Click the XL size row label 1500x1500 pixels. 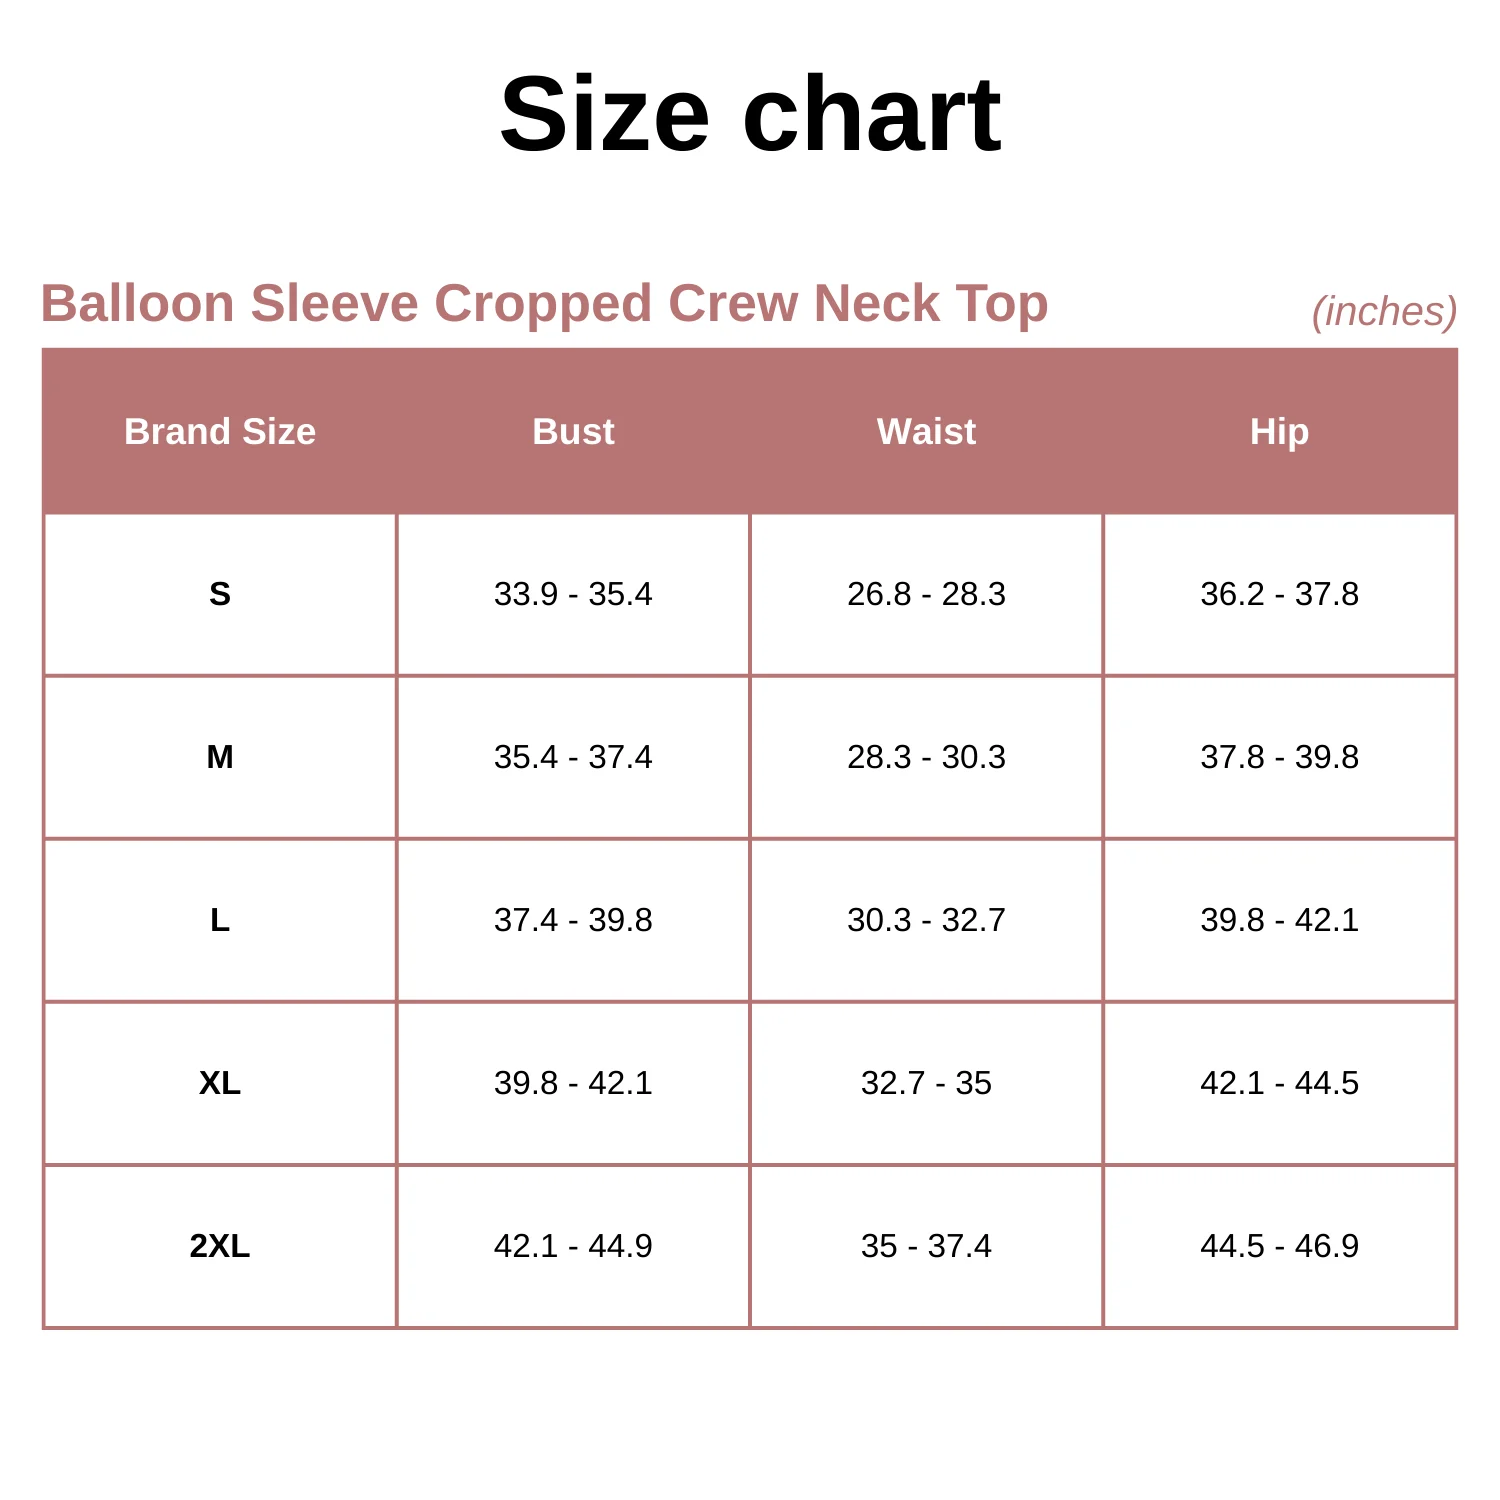(x=220, y=1083)
